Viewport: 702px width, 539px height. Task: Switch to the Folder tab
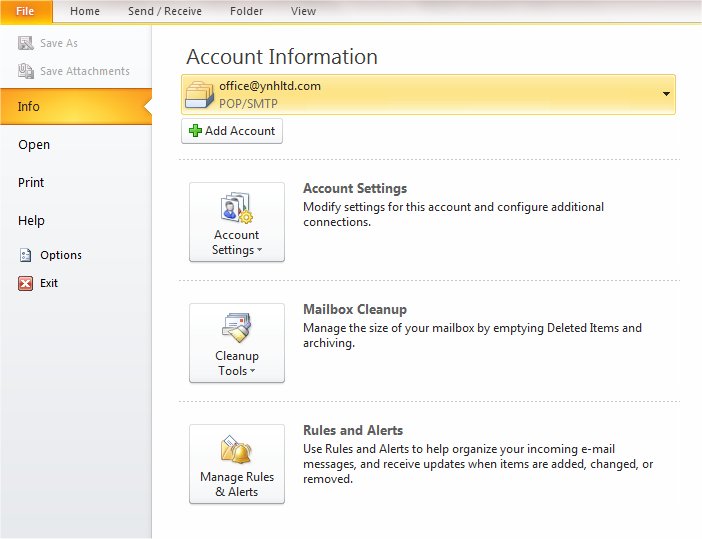click(x=246, y=11)
